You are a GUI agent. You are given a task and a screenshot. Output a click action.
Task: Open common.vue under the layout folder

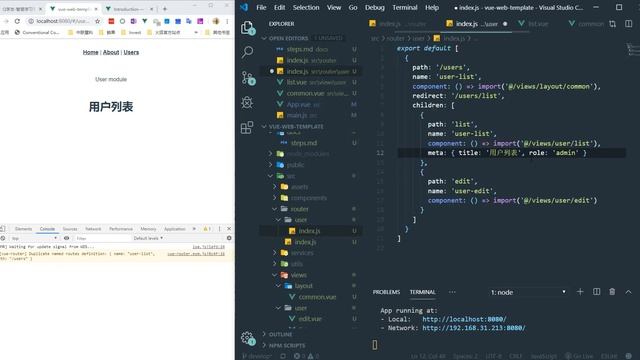click(317, 297)
